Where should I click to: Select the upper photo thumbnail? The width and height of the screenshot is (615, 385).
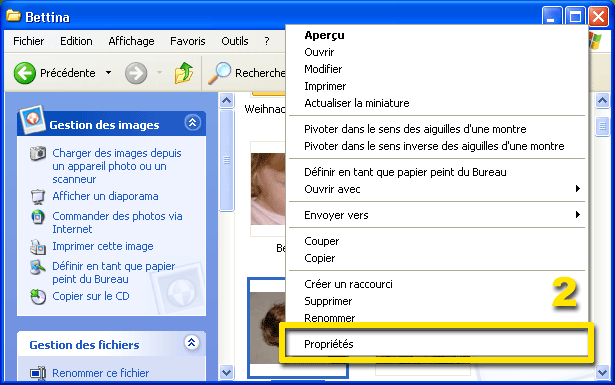point(268,189)
